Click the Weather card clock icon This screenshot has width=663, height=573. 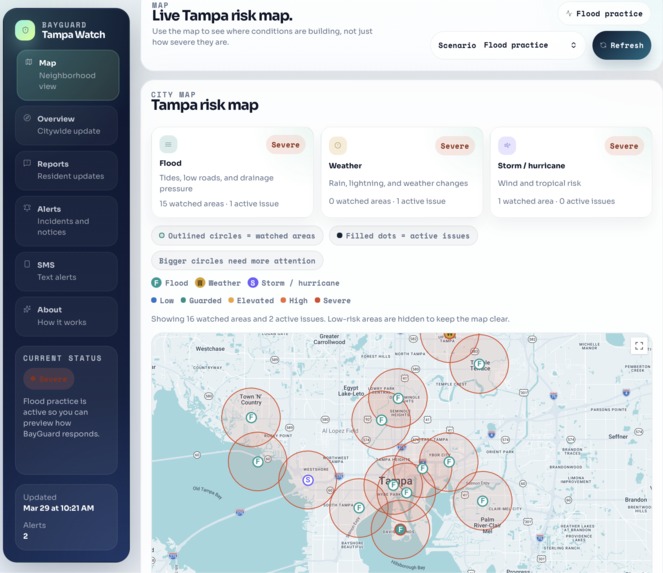click(x=337, y=145)
